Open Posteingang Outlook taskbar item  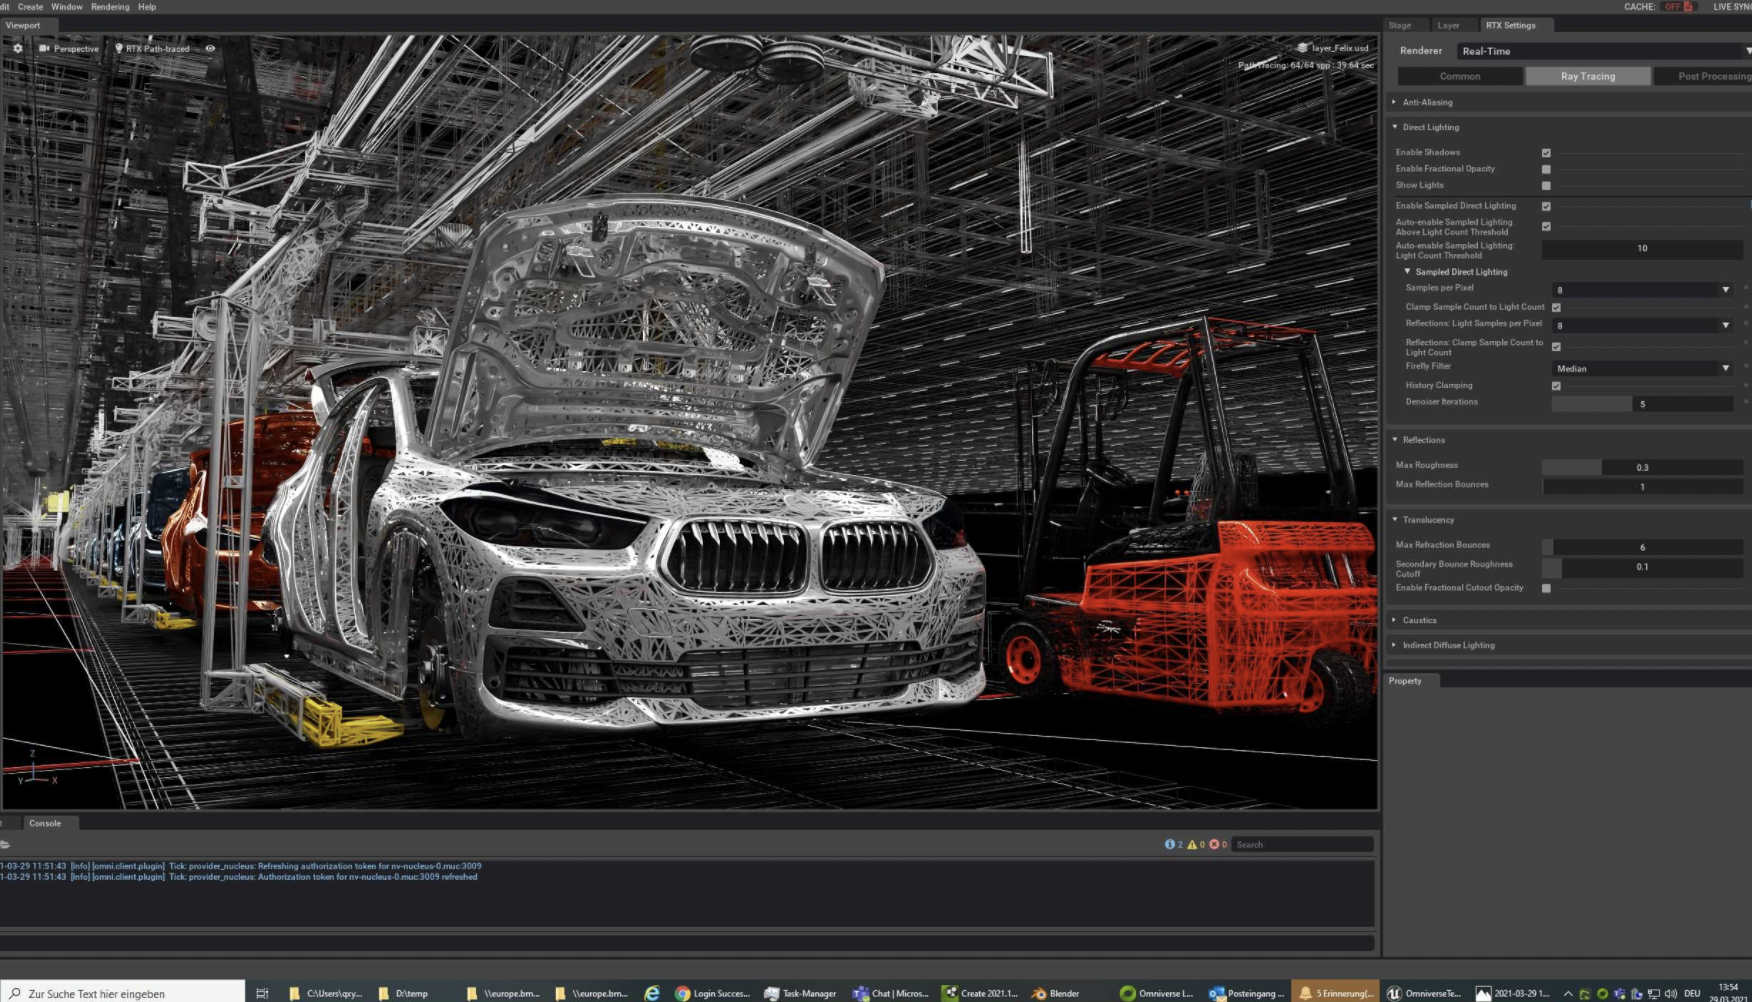pos(1246,993)
